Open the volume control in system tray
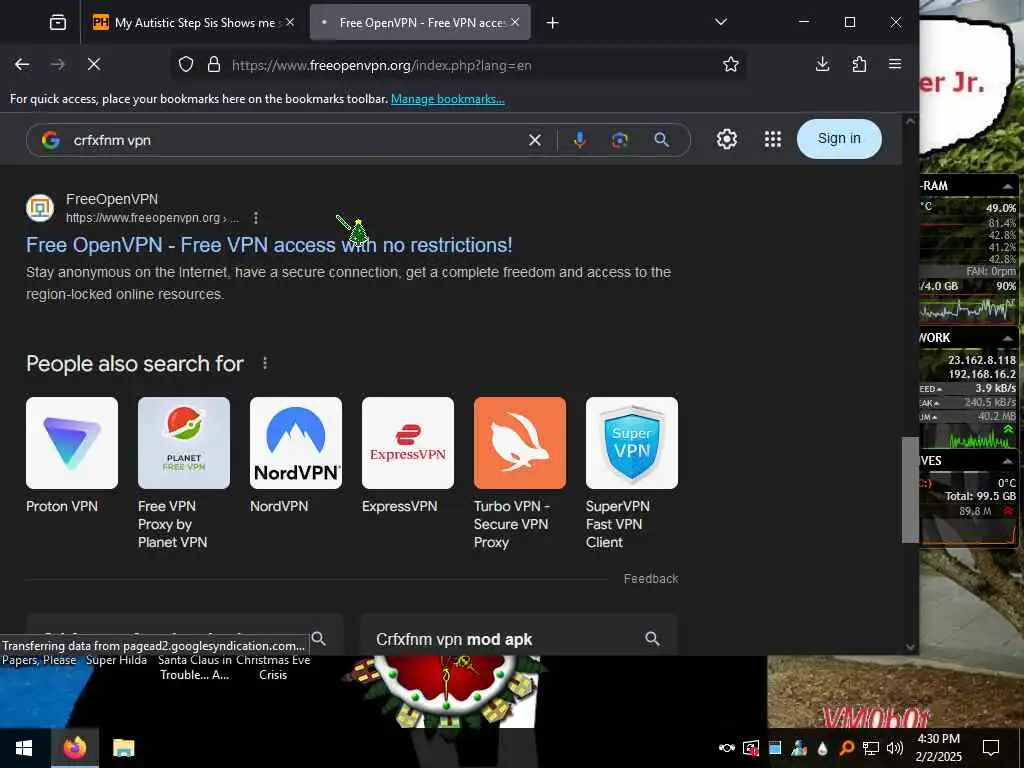This screenshot has height=768, width=1024. click(x=895, y=748)
